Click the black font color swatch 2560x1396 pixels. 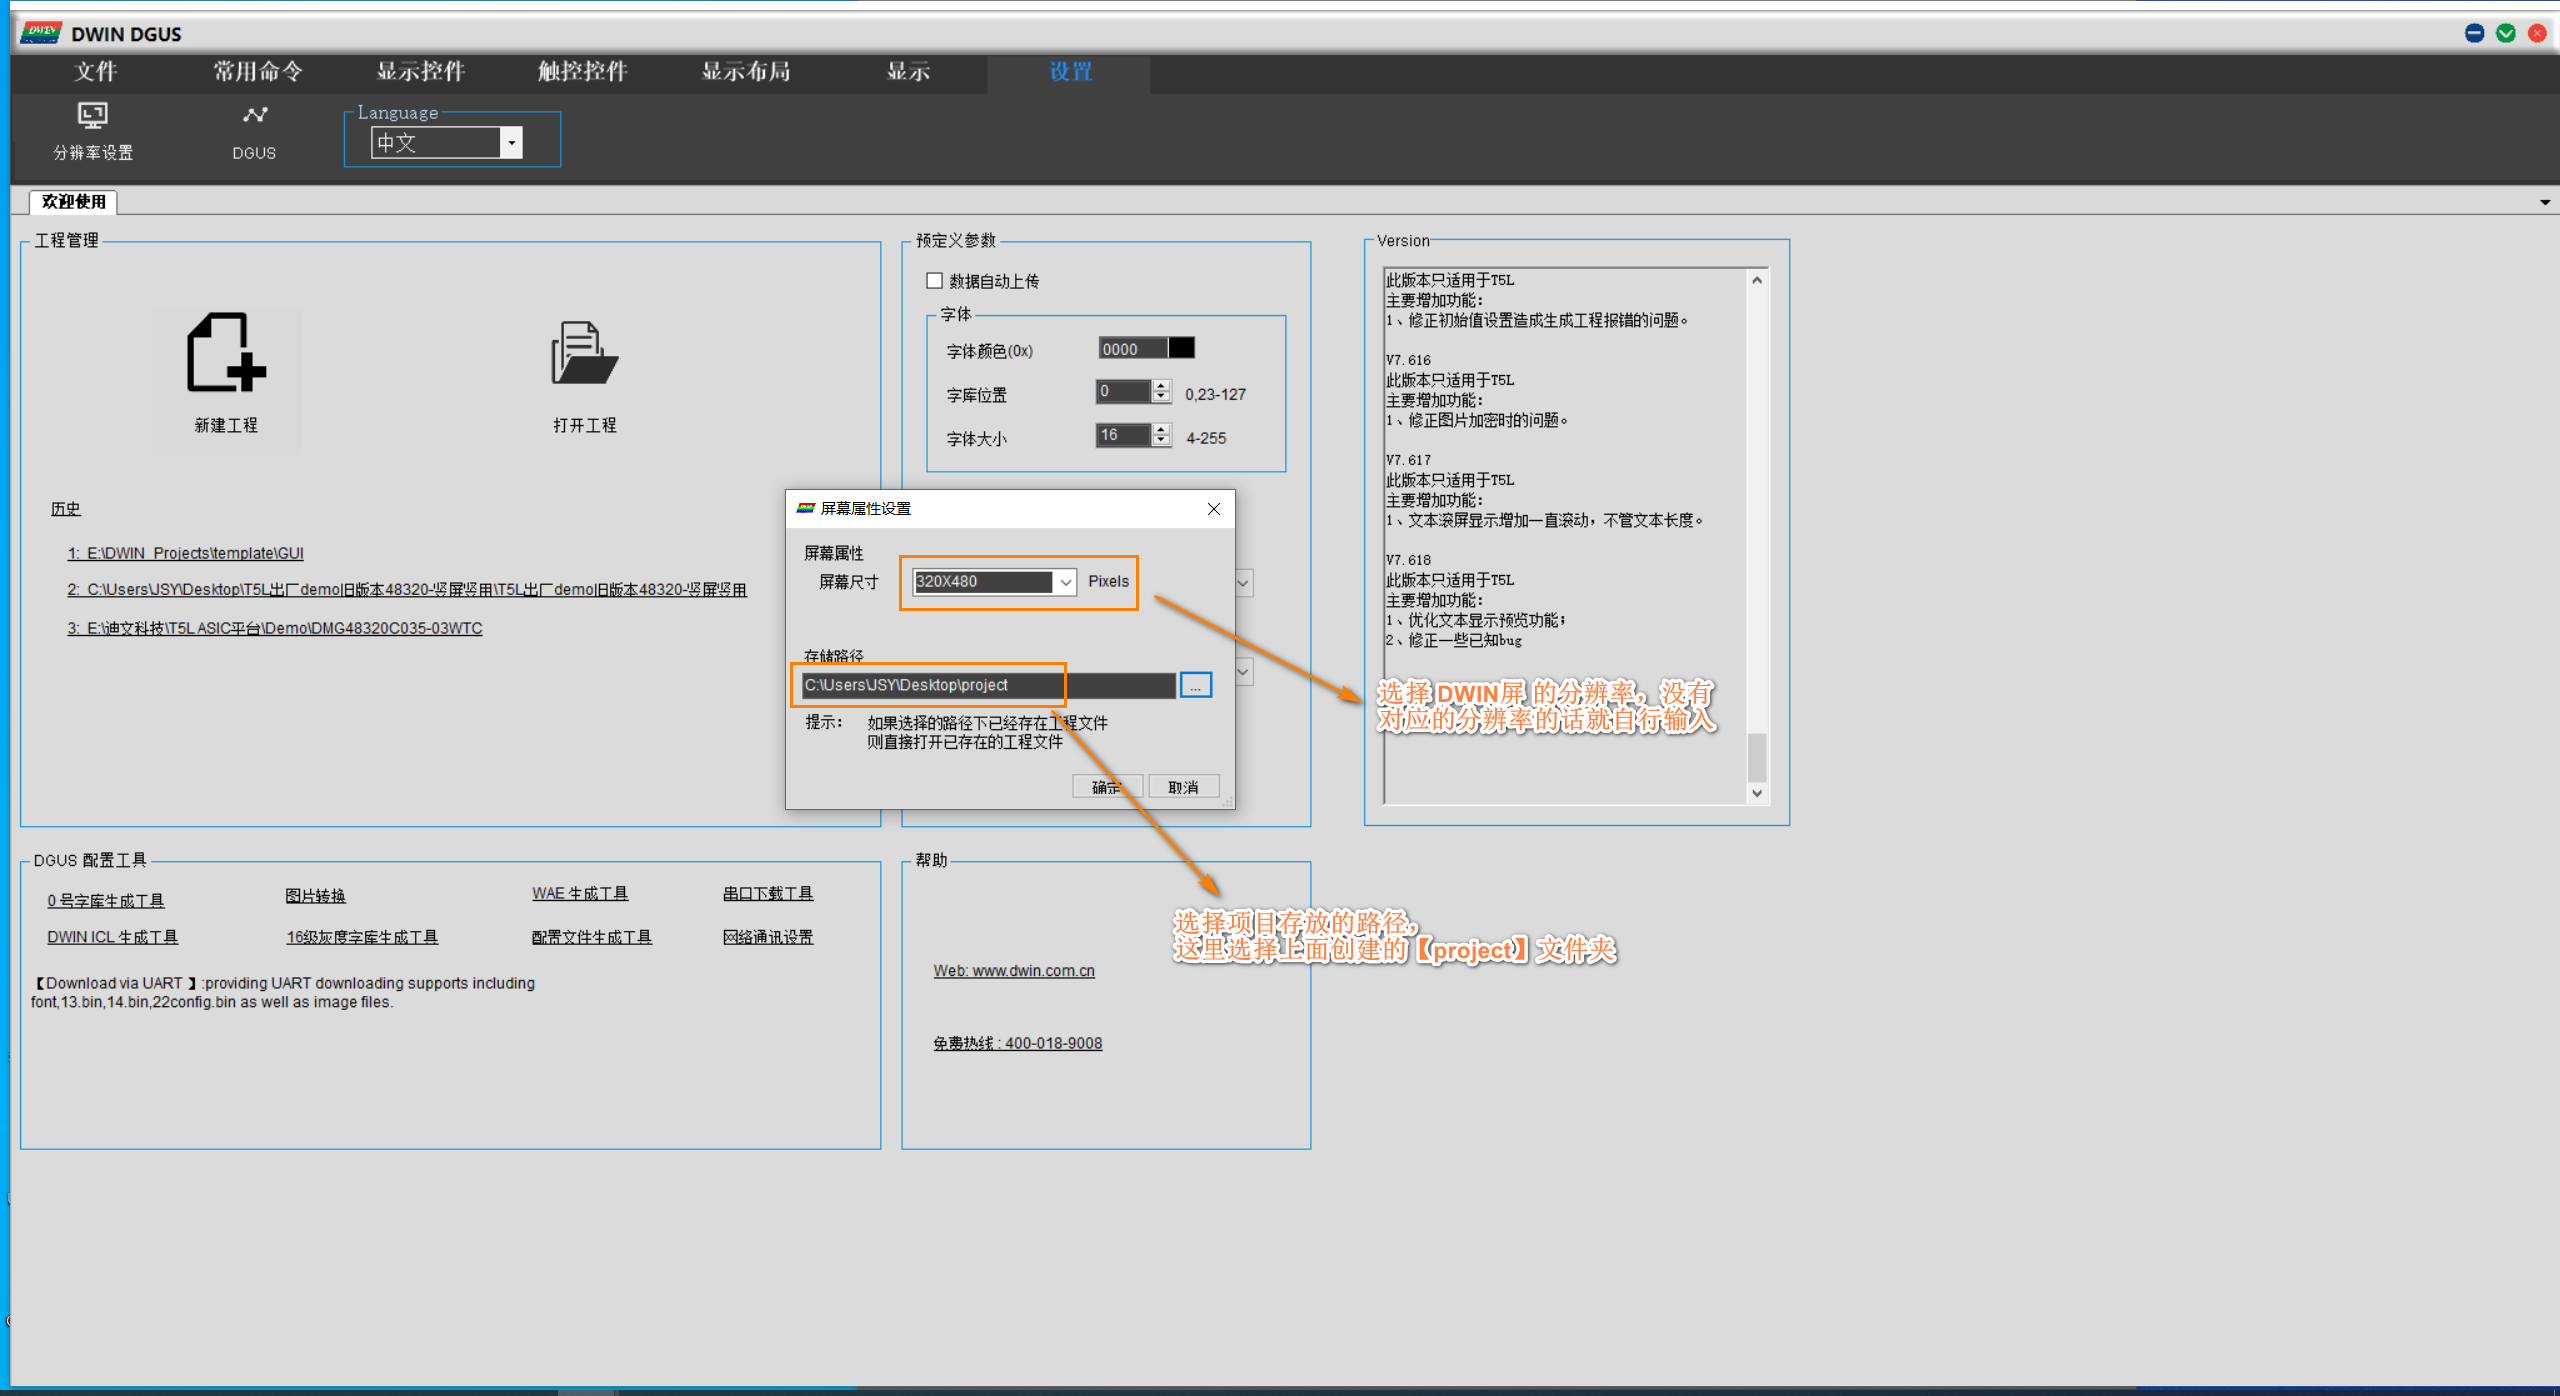[1182, 348]
